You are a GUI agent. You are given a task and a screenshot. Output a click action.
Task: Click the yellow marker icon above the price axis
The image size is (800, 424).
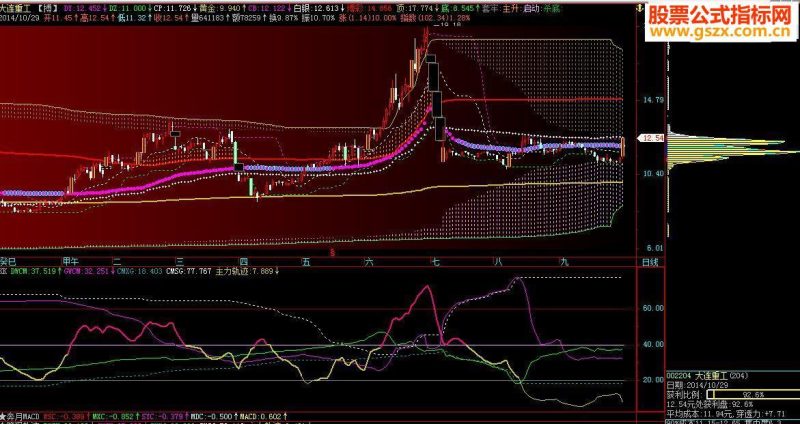[638, 8]
